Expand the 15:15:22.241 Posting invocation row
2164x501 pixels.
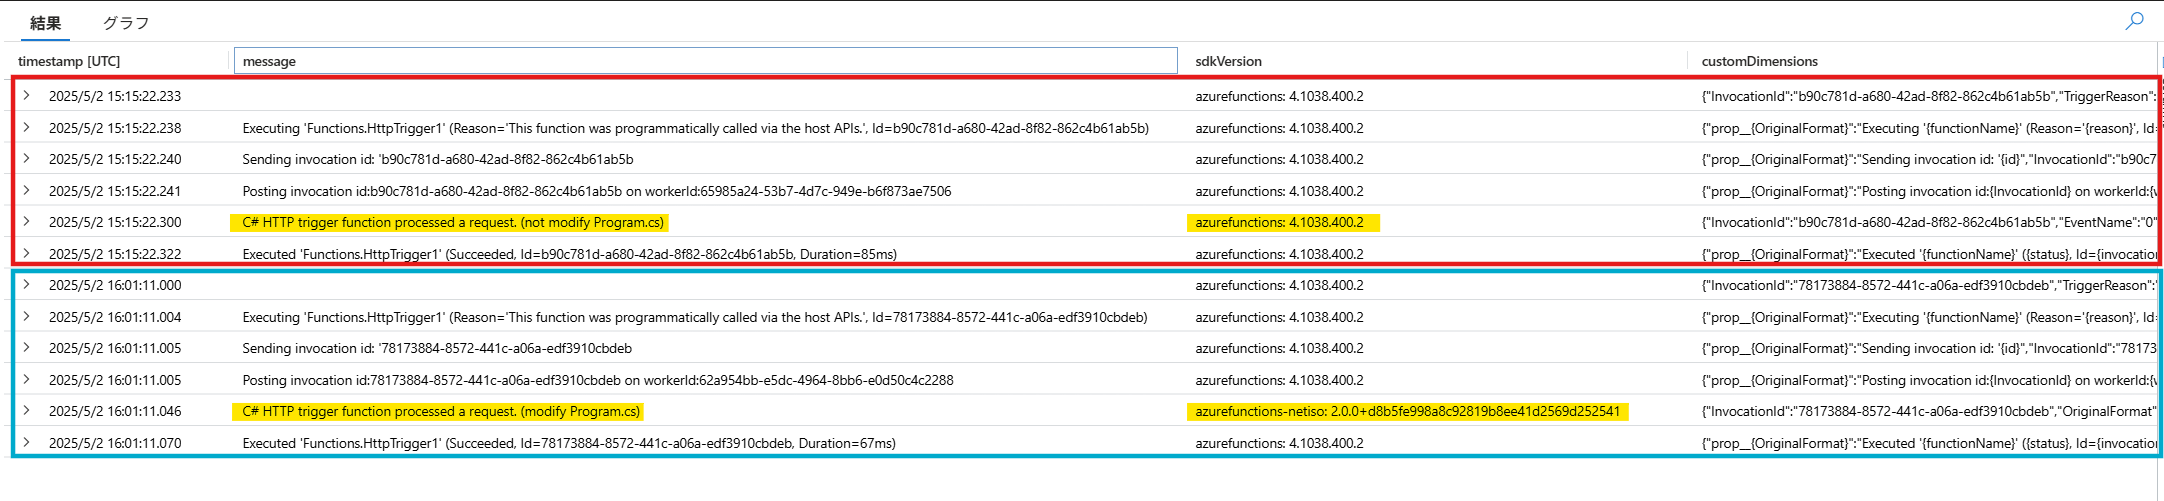click(x=27, y=191)
